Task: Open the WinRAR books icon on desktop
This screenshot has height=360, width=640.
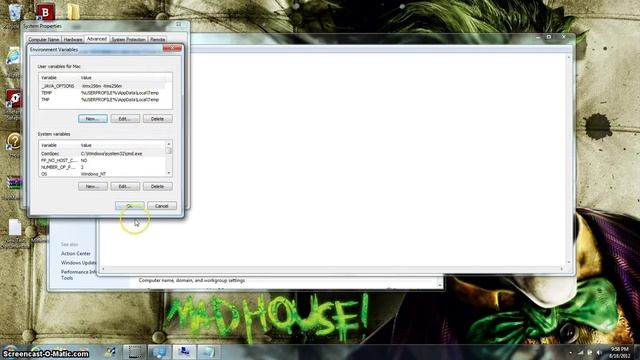Action: 14,183
